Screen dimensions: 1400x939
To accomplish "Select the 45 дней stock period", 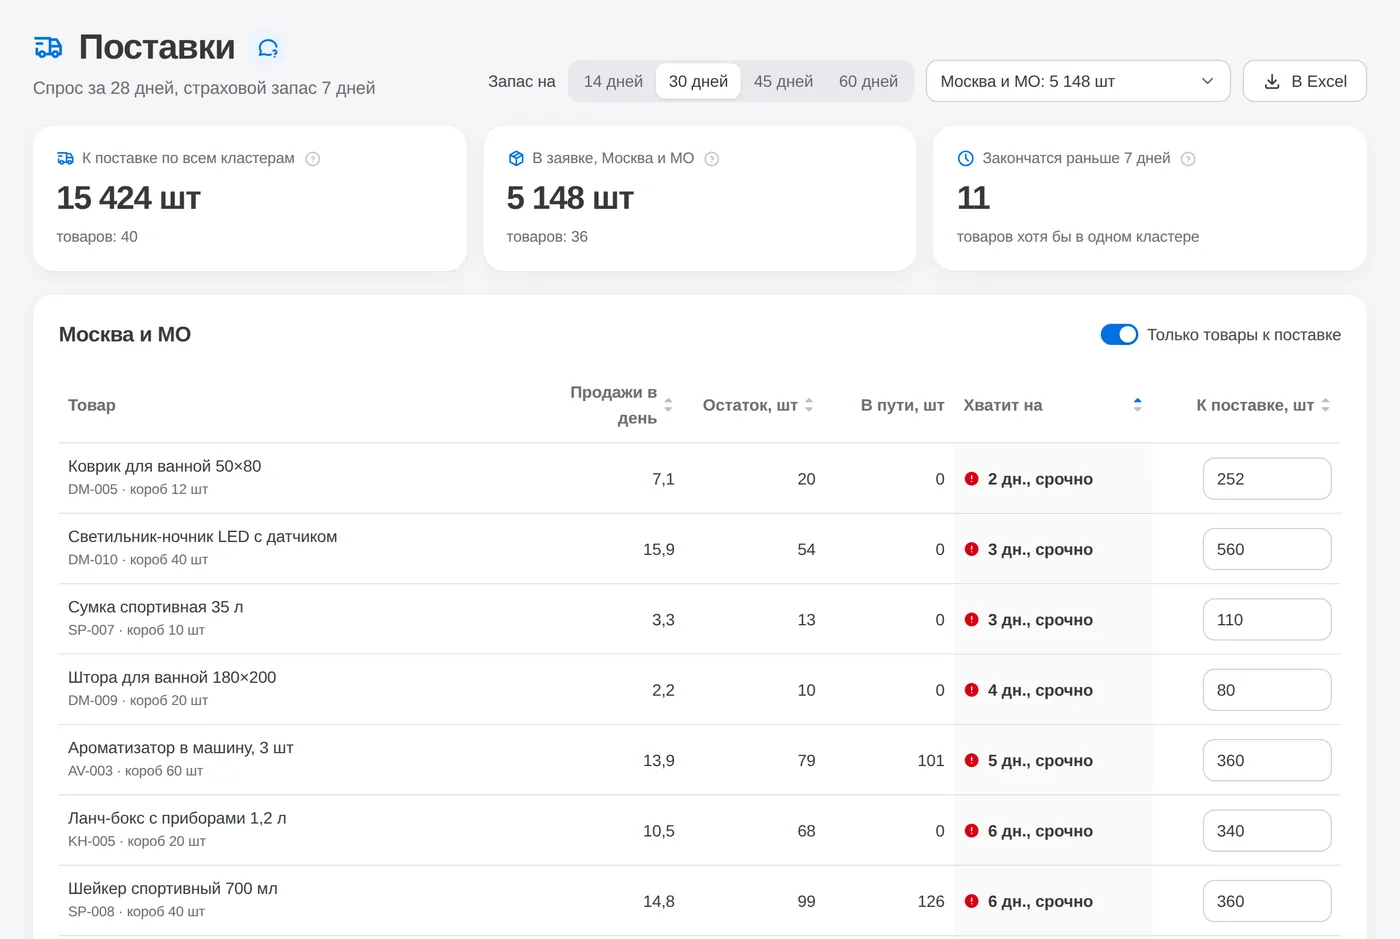I will point(783,81).
